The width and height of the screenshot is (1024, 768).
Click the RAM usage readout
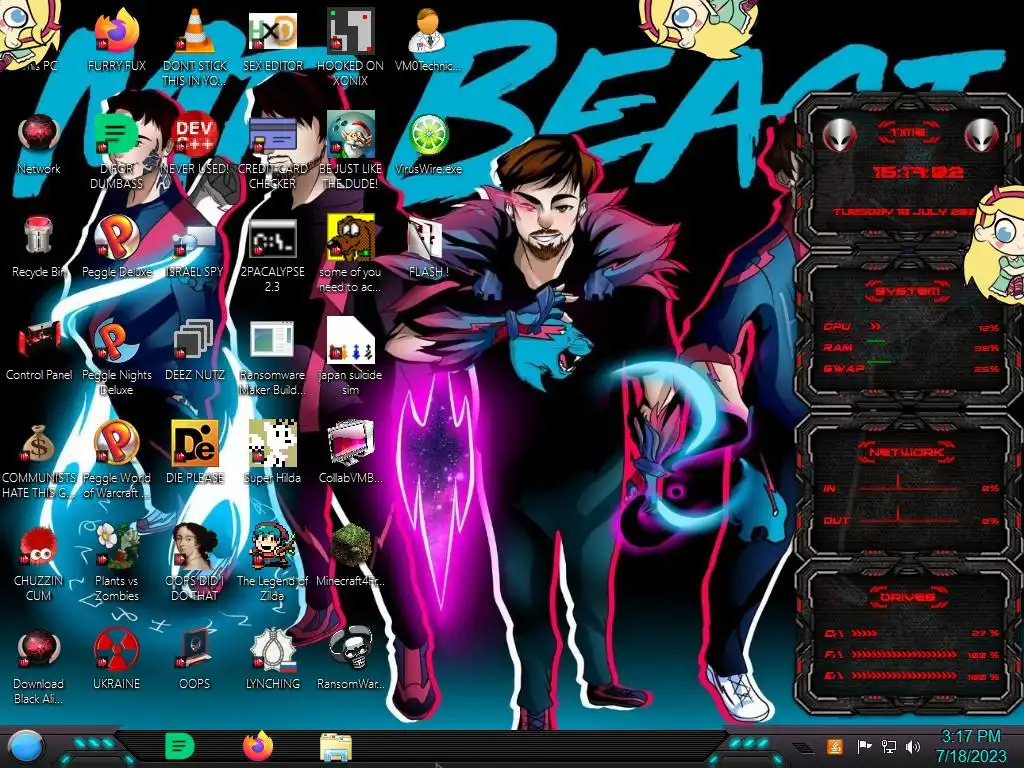click(987, 348)
